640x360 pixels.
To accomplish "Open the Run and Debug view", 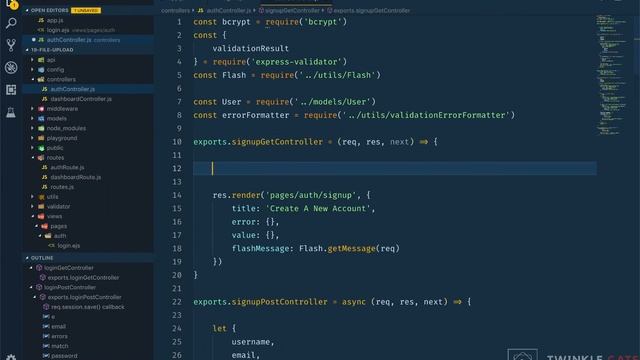I will 11,67.
